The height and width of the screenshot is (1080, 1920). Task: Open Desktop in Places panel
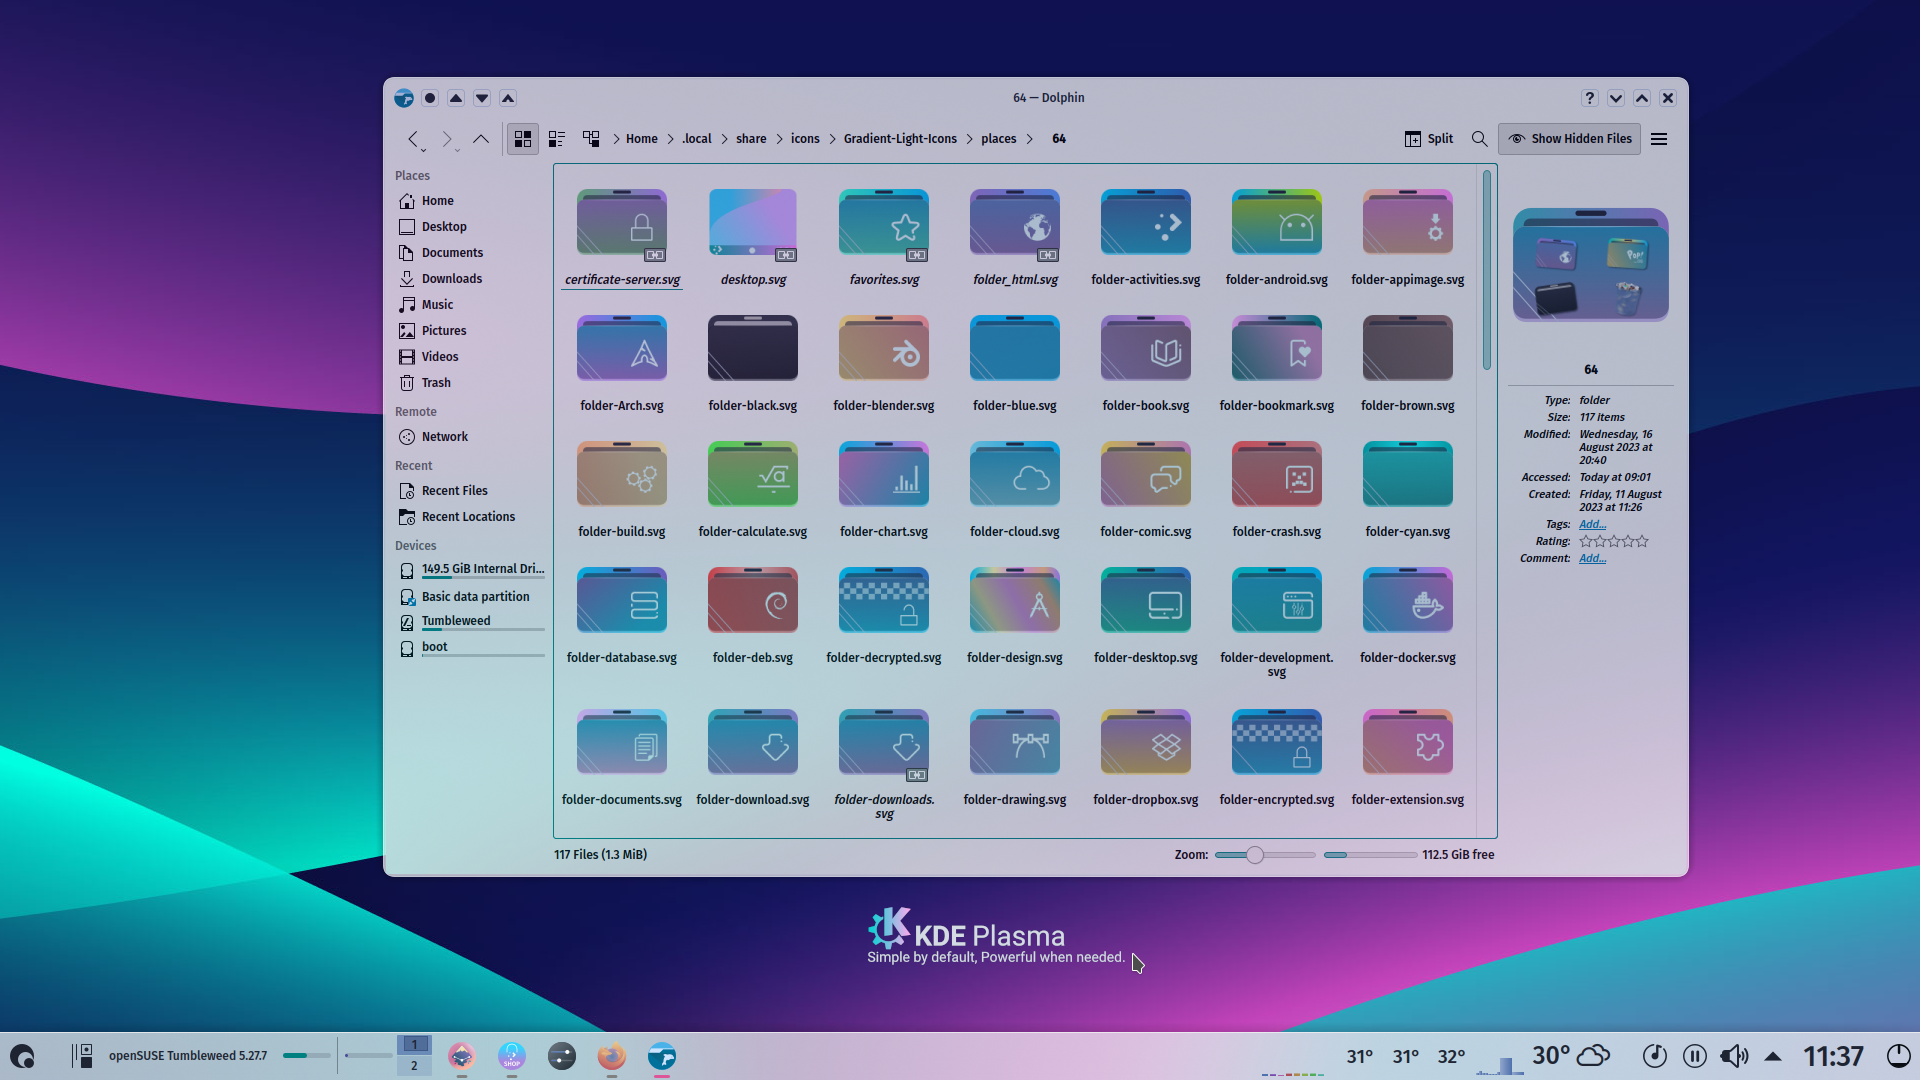(470, 227)
